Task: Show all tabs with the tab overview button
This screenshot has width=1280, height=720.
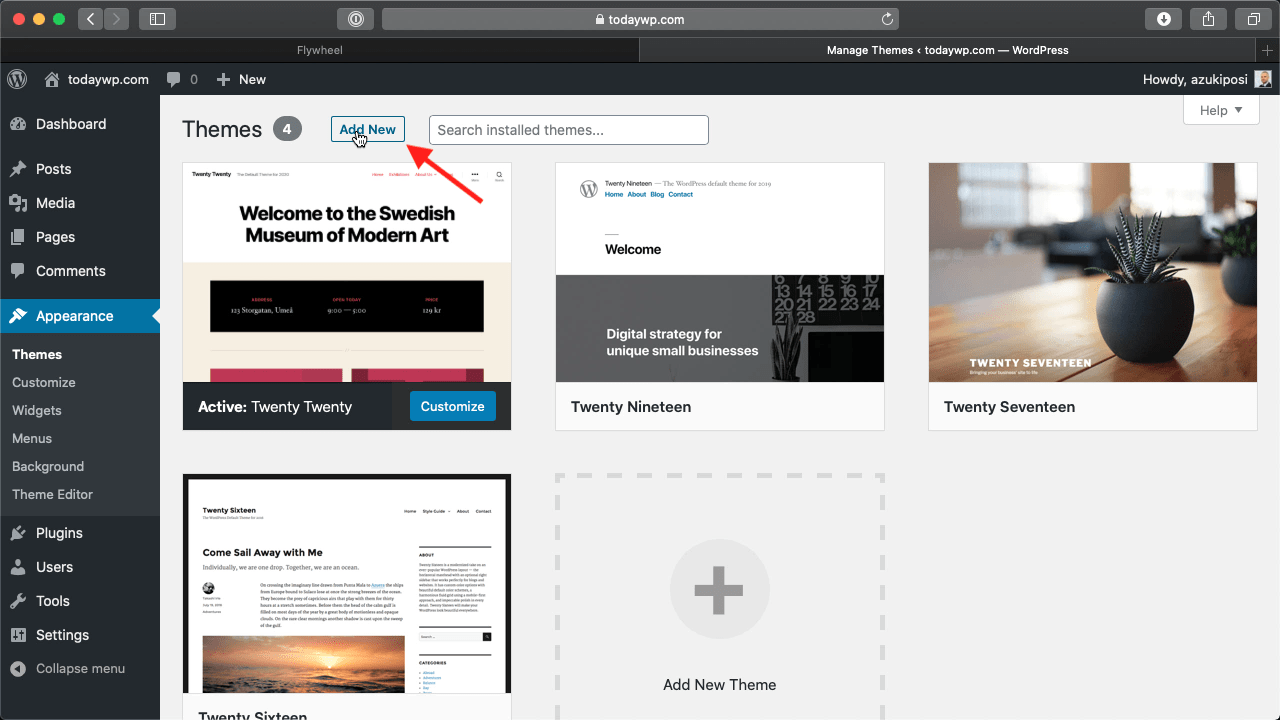Action: pos(1253,19)
